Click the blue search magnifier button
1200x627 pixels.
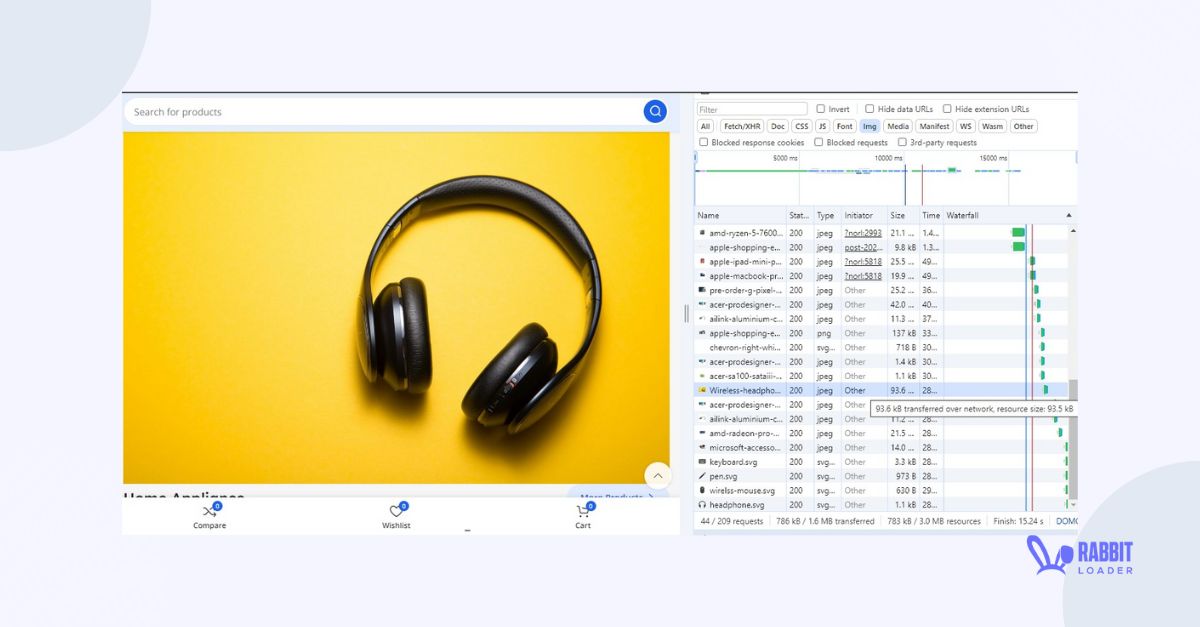(x=655, y=111)
